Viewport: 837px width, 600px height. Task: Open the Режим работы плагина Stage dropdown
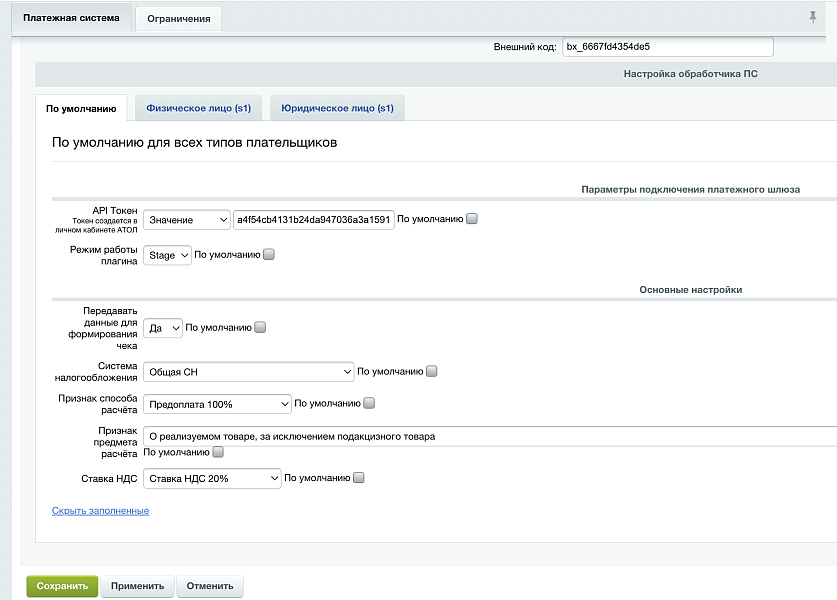167,255
